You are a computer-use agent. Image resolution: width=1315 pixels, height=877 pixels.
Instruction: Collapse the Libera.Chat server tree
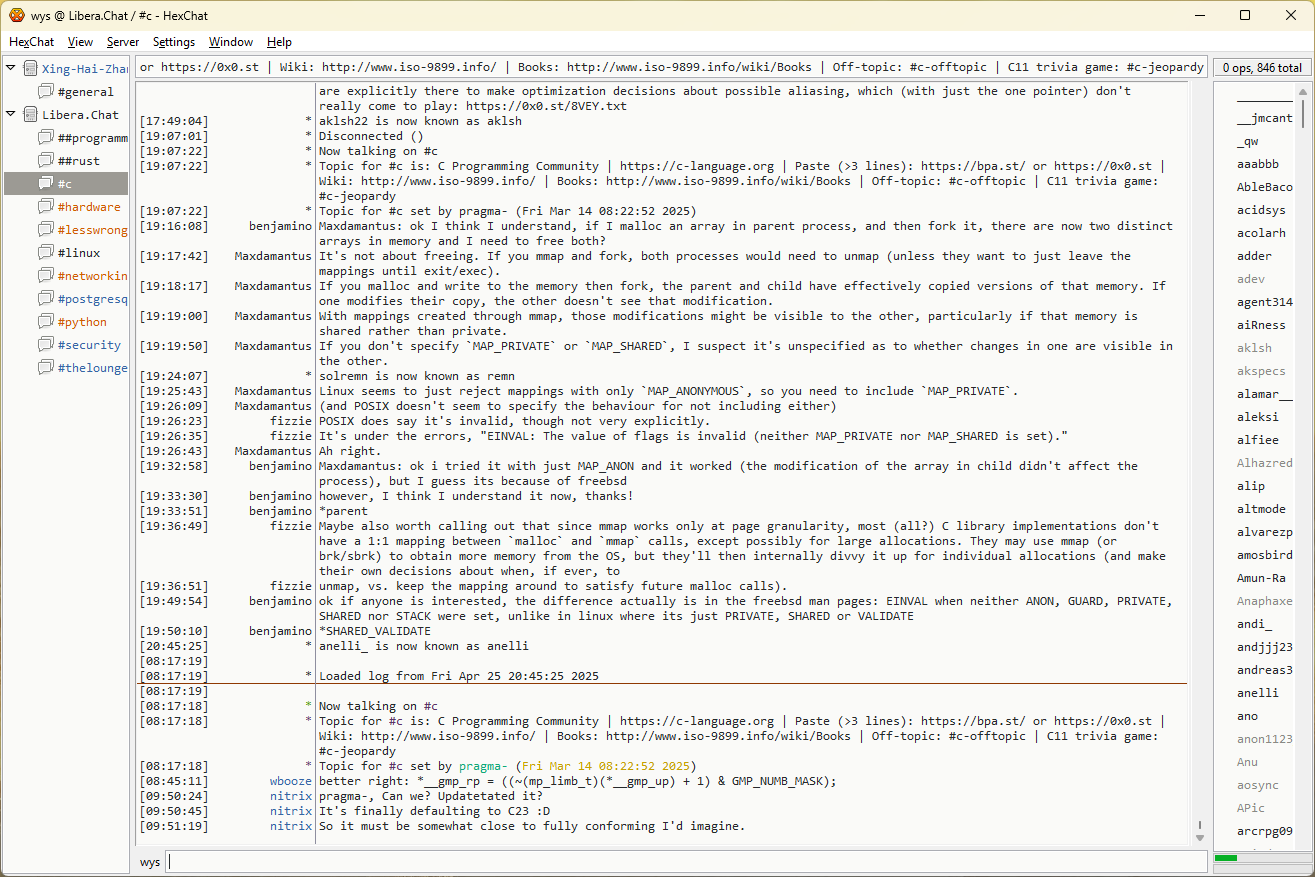pos(11,115)
